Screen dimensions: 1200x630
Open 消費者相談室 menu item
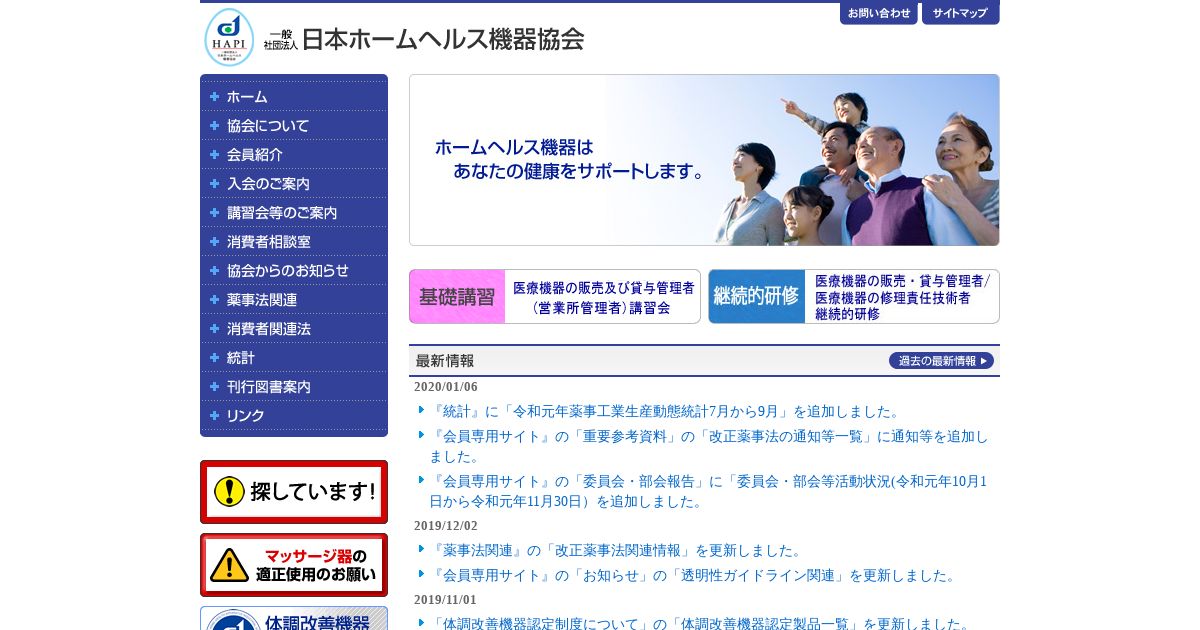tap(294, 242)
